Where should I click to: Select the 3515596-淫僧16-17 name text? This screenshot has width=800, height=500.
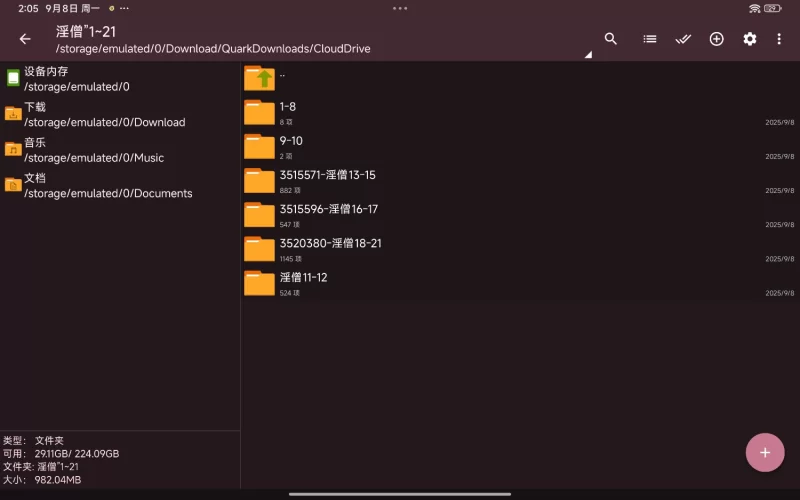coord(329,209)
